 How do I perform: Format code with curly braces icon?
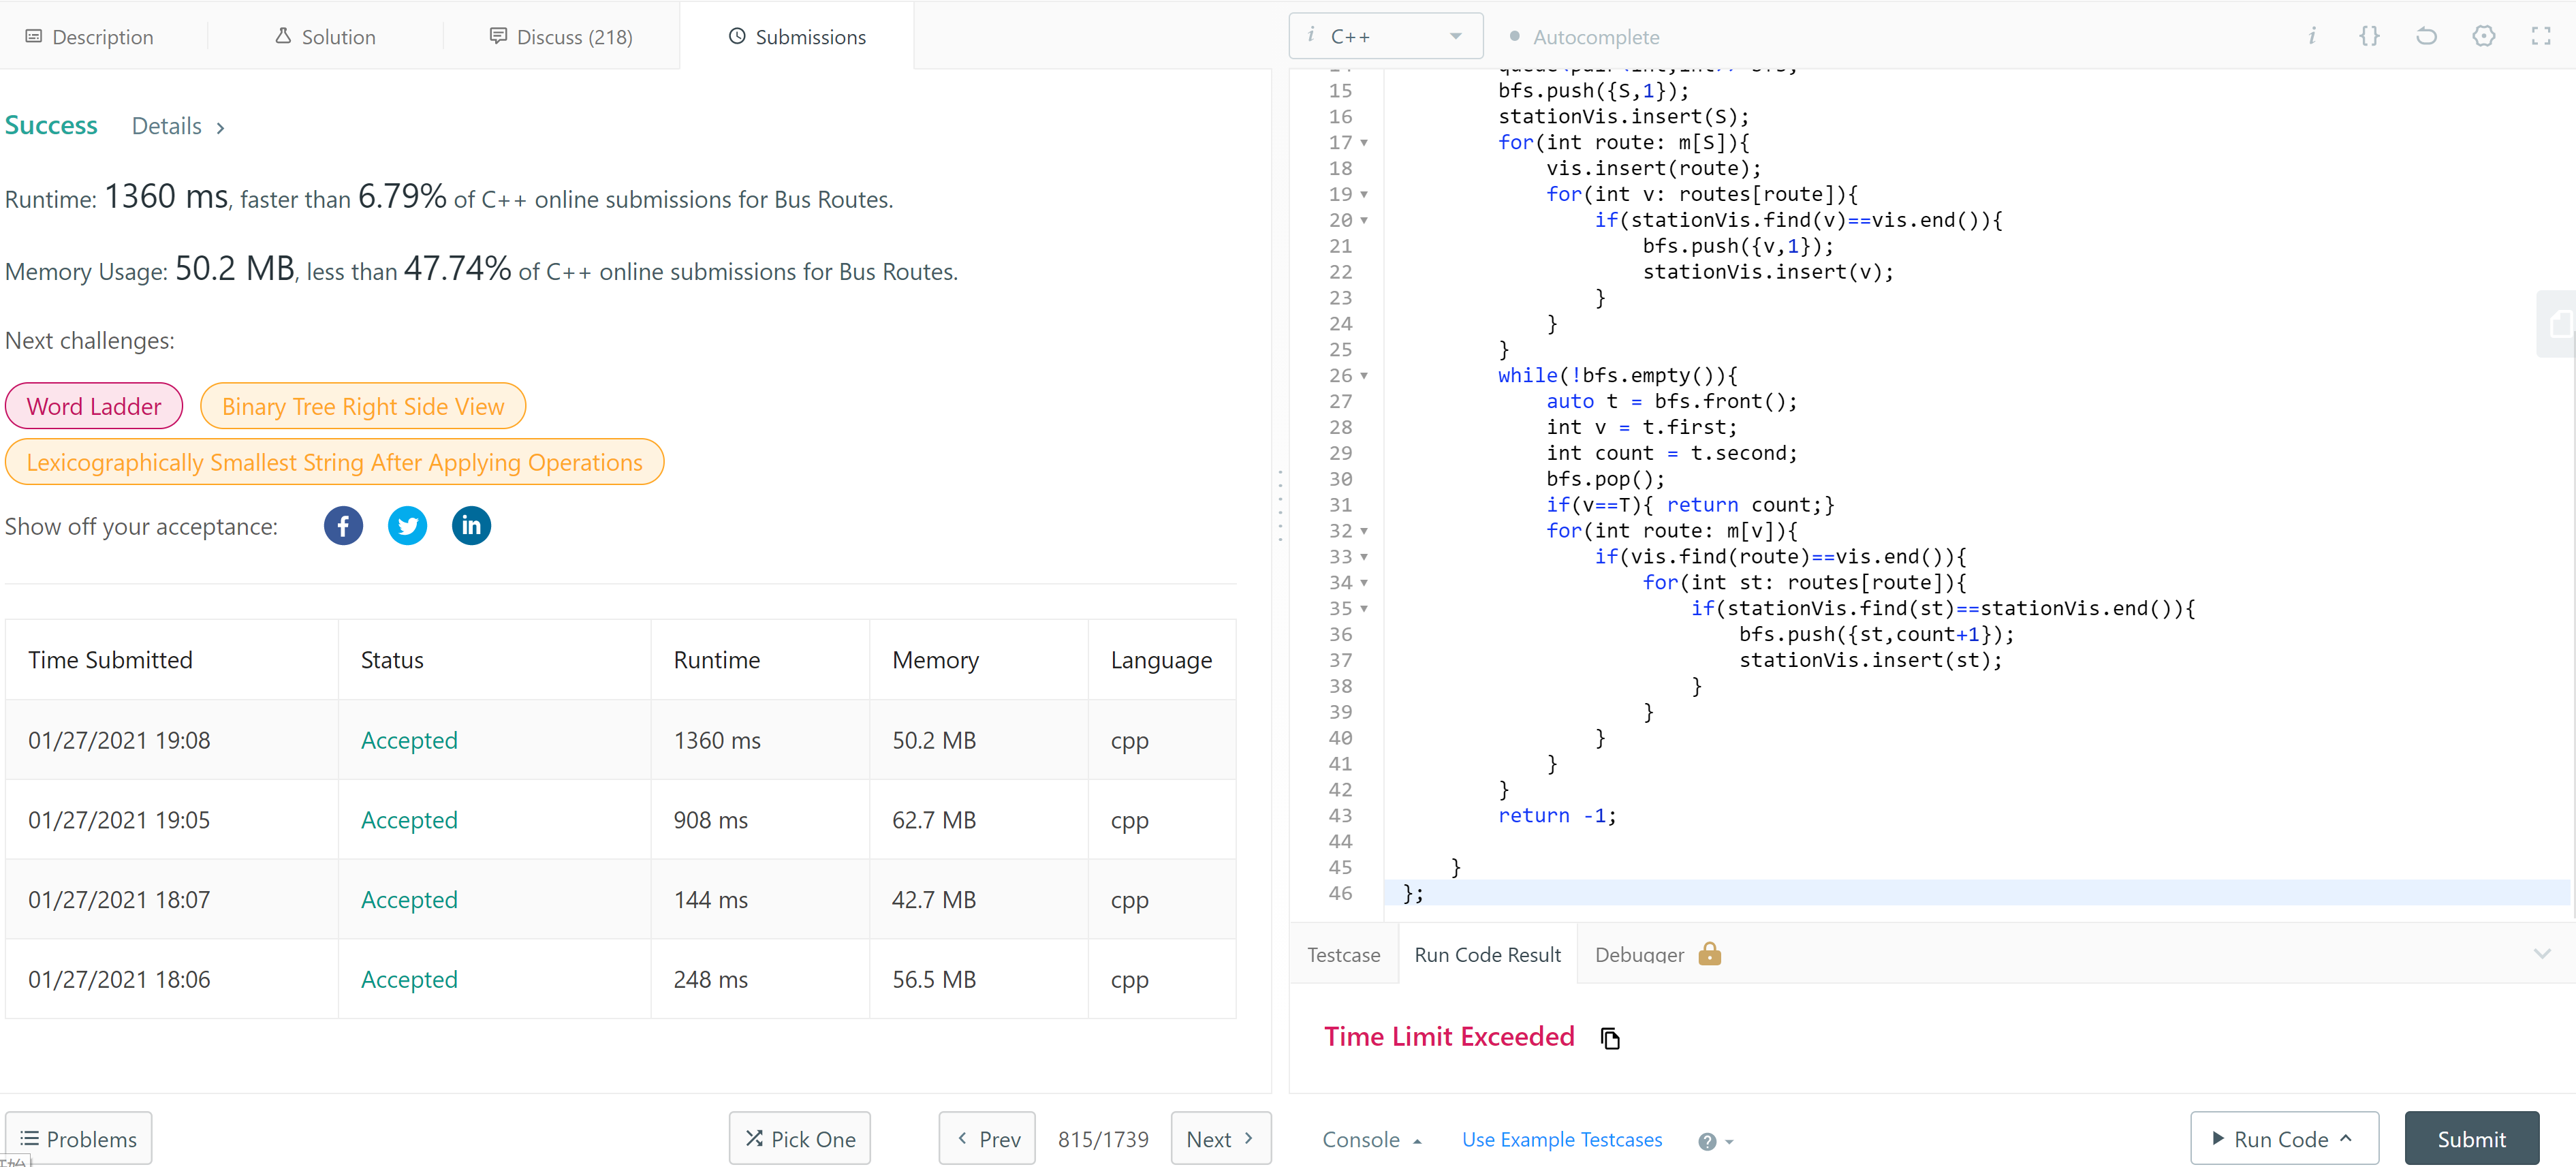(2369, 37)
